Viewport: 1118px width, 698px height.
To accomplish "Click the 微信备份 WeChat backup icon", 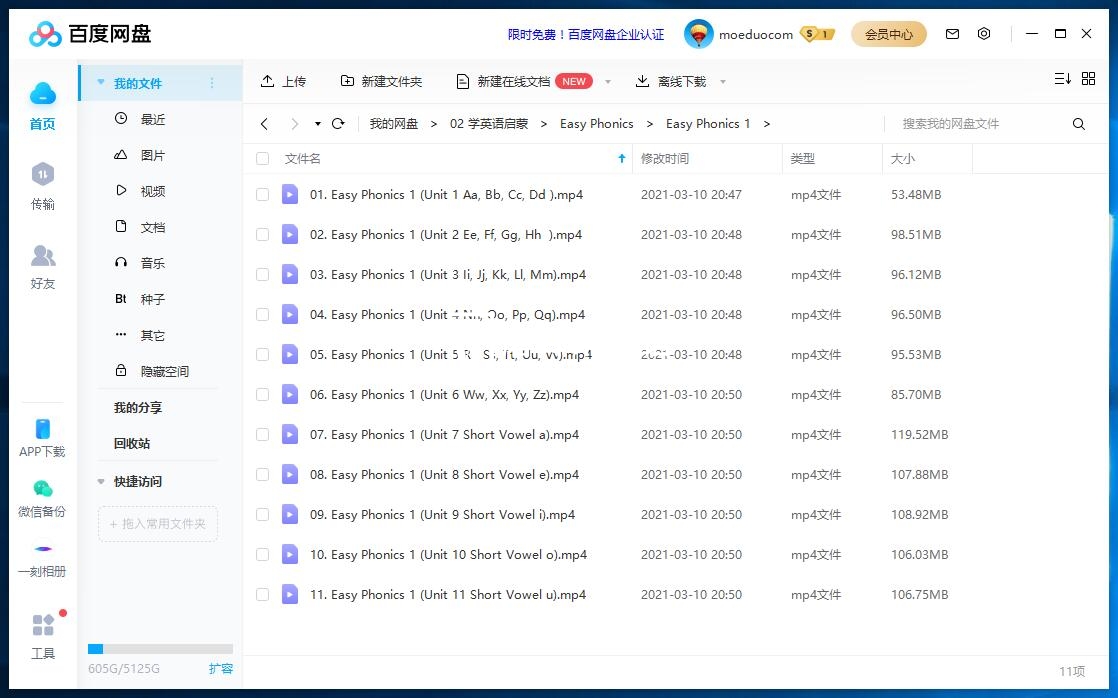I will pos(42,490).
